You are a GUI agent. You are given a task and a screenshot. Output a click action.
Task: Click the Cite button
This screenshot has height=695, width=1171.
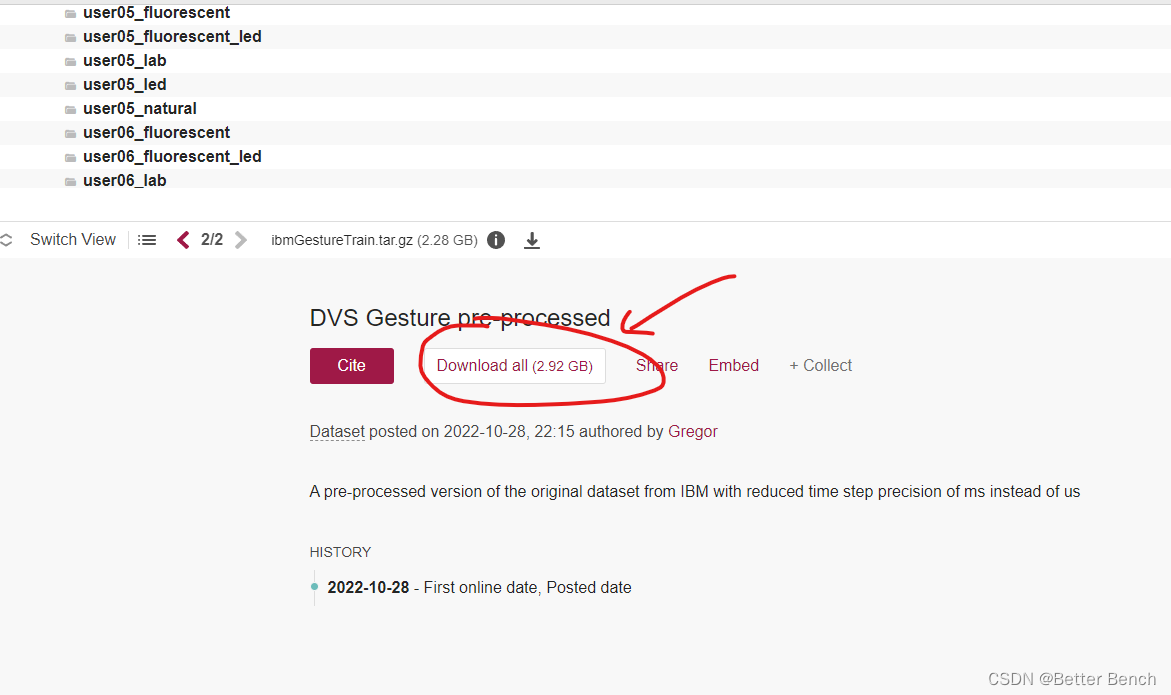pos(352,366)
